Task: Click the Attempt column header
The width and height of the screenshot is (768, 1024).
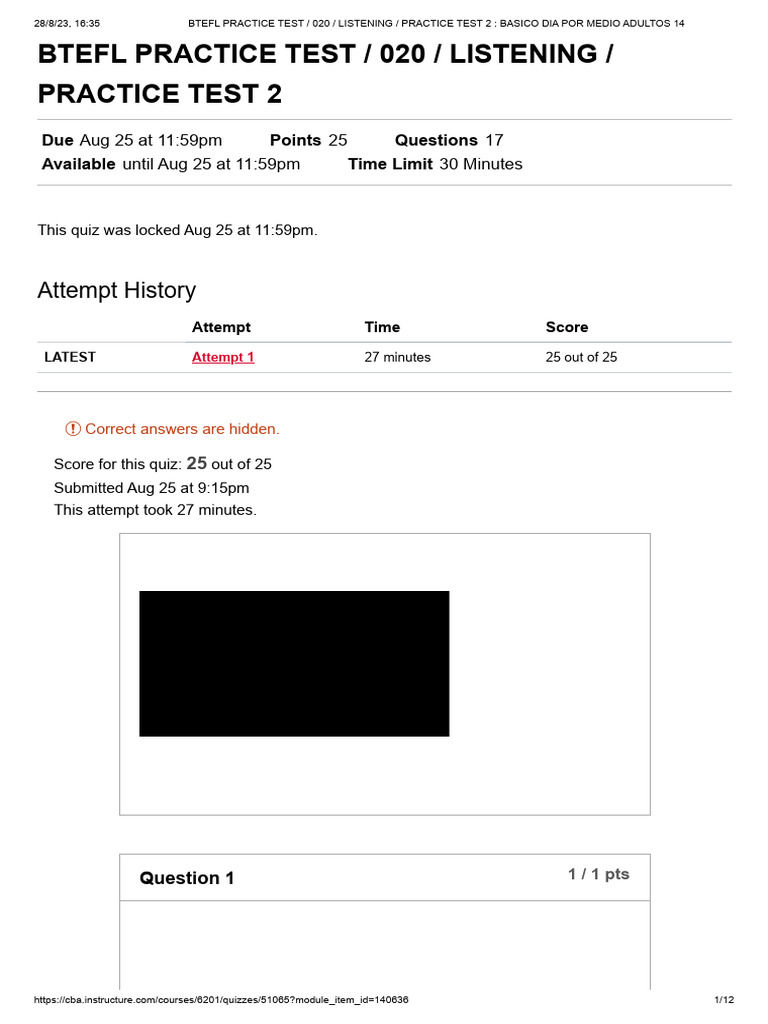Action: pyautogui.click(x=221, y=327)
